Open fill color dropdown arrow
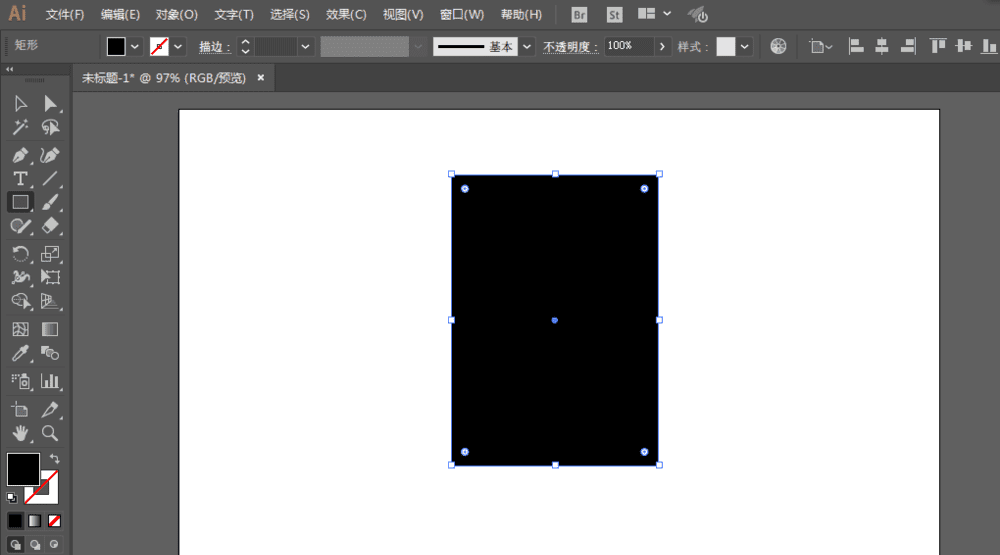This screenshot has height=555, width=1000. click(135, 47)
